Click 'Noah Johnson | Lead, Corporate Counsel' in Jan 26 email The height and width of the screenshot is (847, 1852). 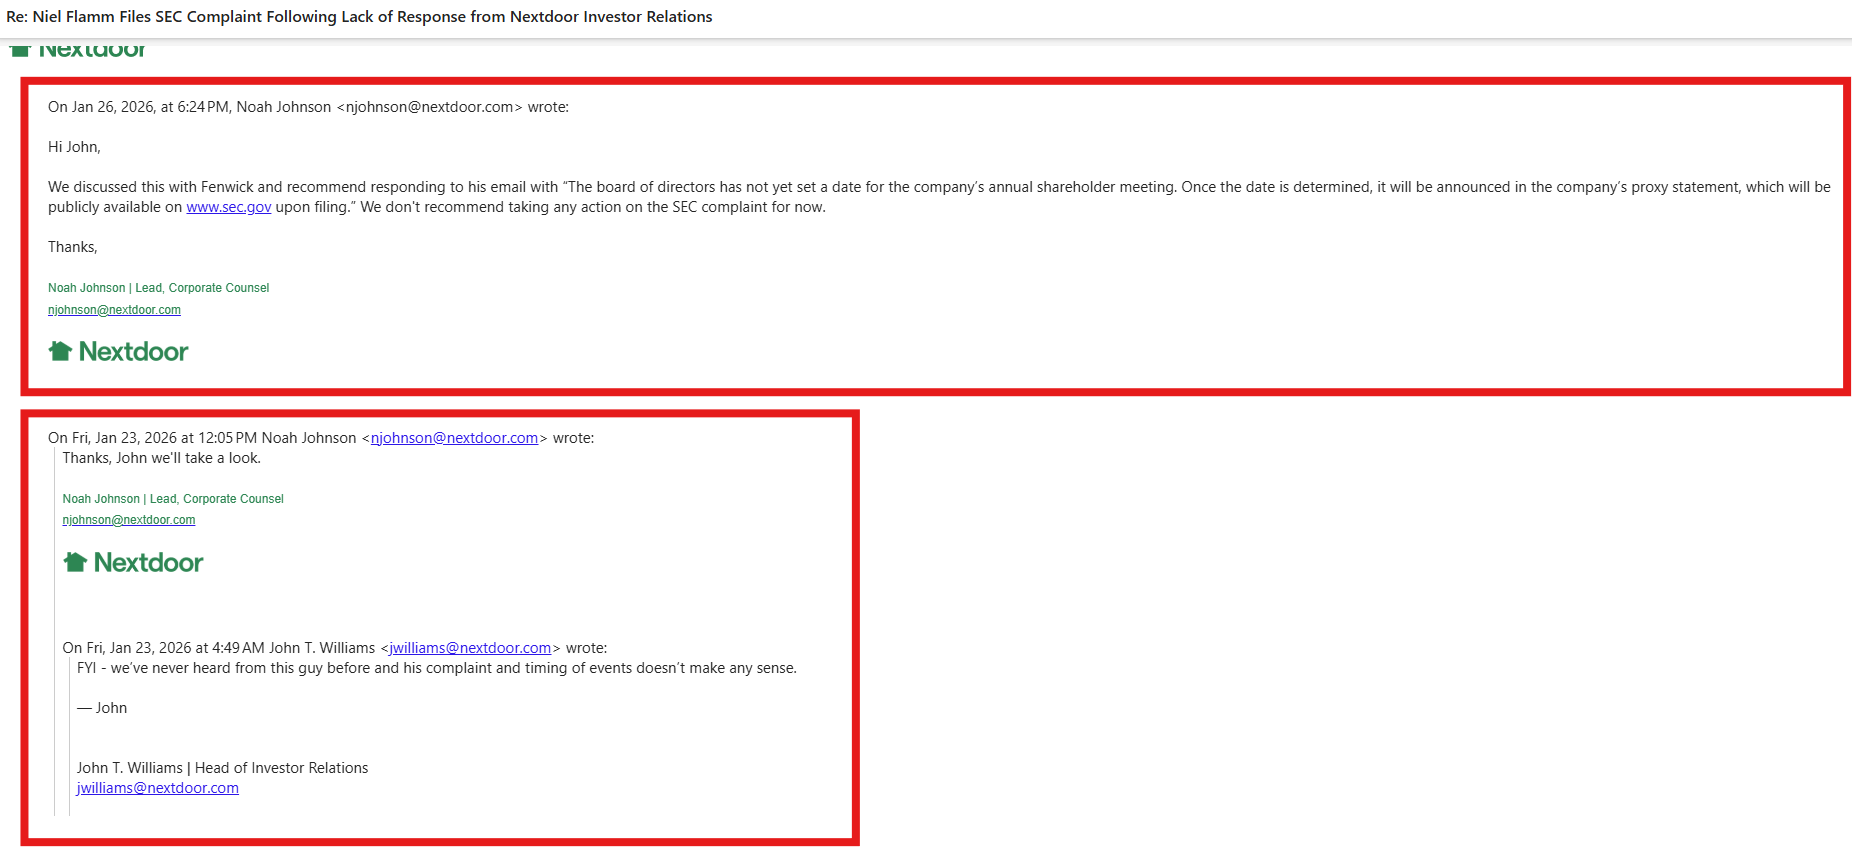point(158,288)
